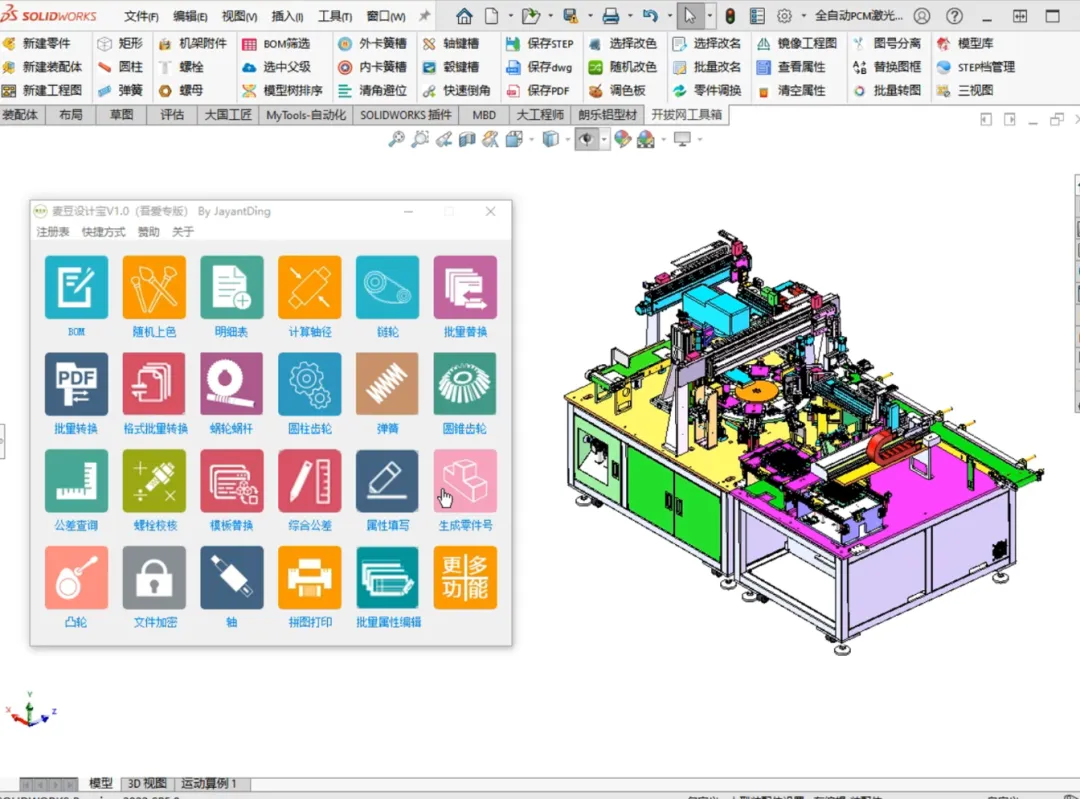This screenshot has width=1080, height=799.
Task: Click the Rebuild traffic light icon
Action: coord(730,16)
